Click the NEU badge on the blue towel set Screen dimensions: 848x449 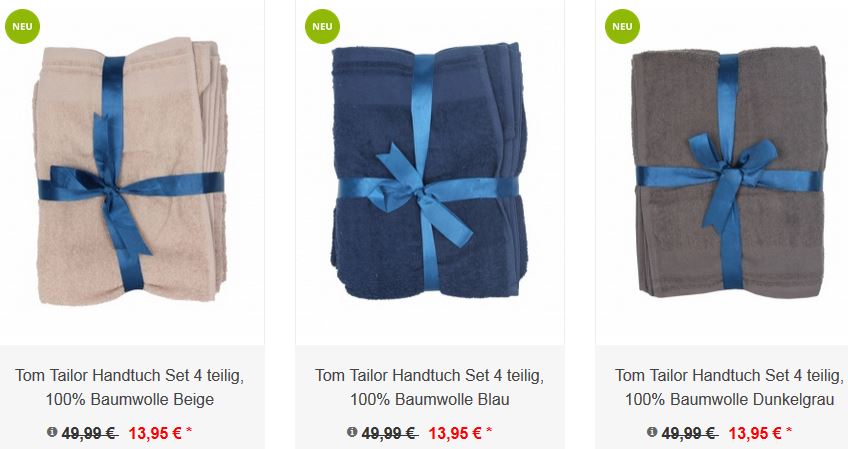tap(322, 27)
